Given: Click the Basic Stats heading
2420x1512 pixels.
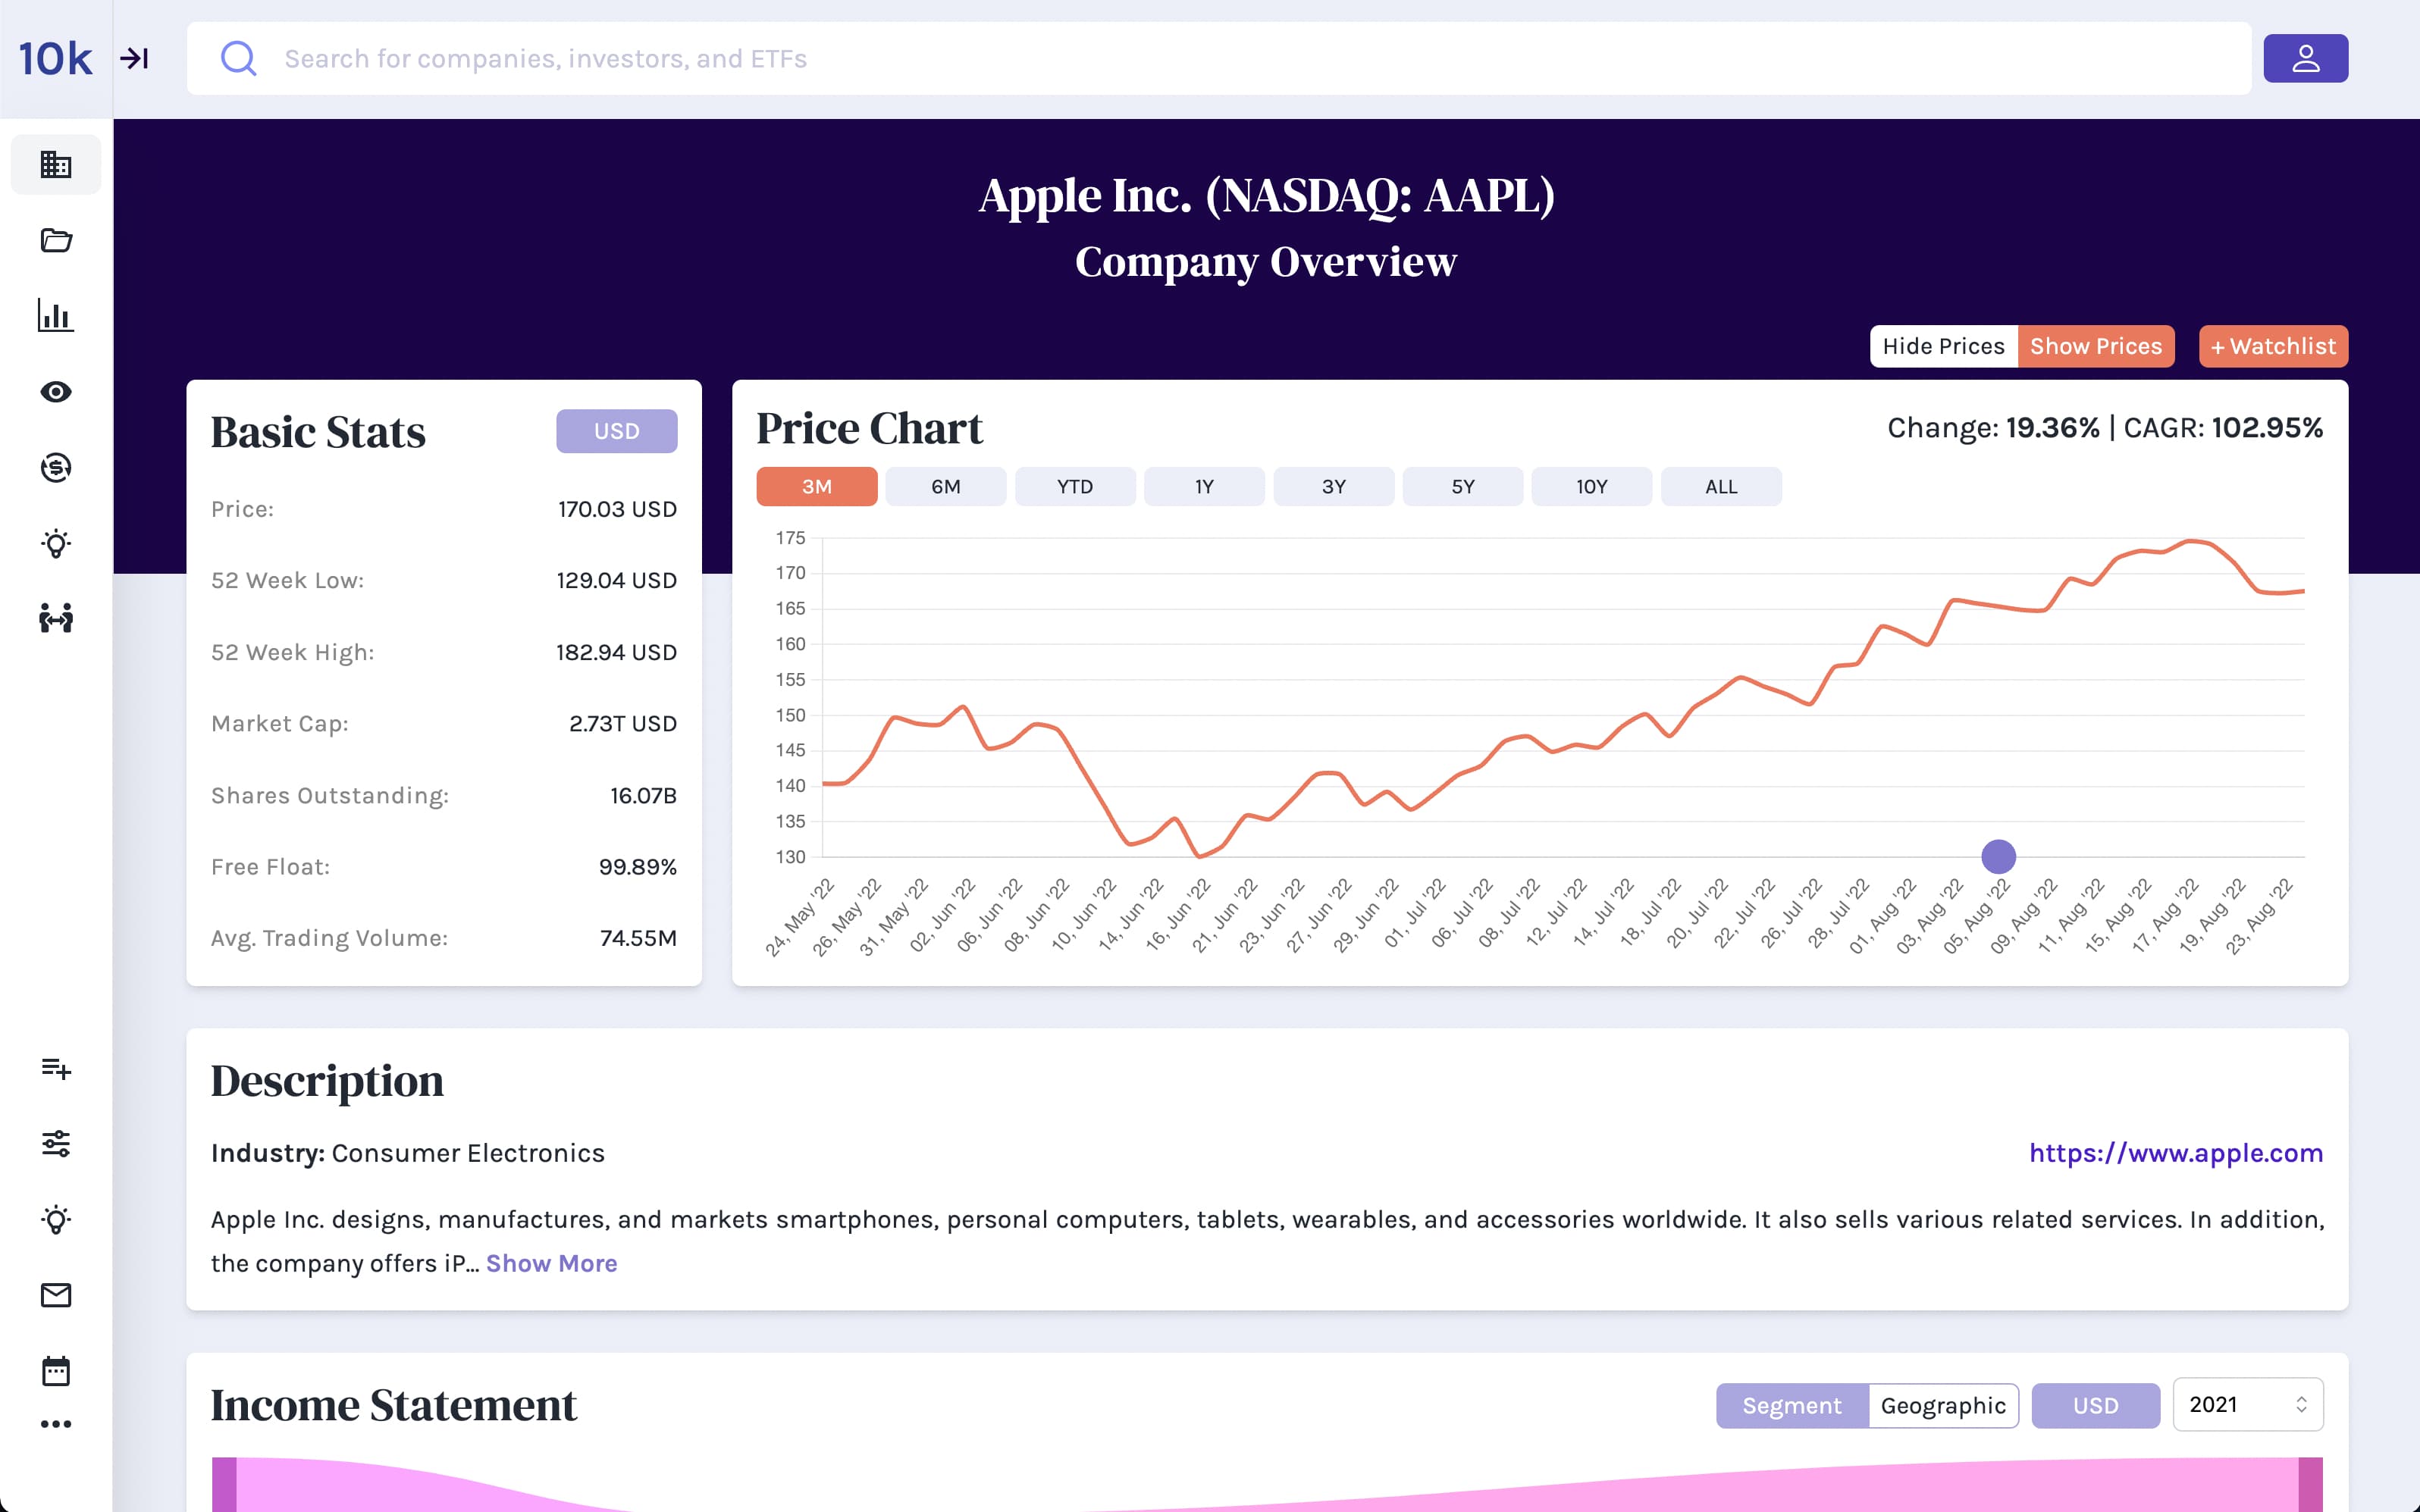Looking at the screenshot, I should (x=318, y=432).
